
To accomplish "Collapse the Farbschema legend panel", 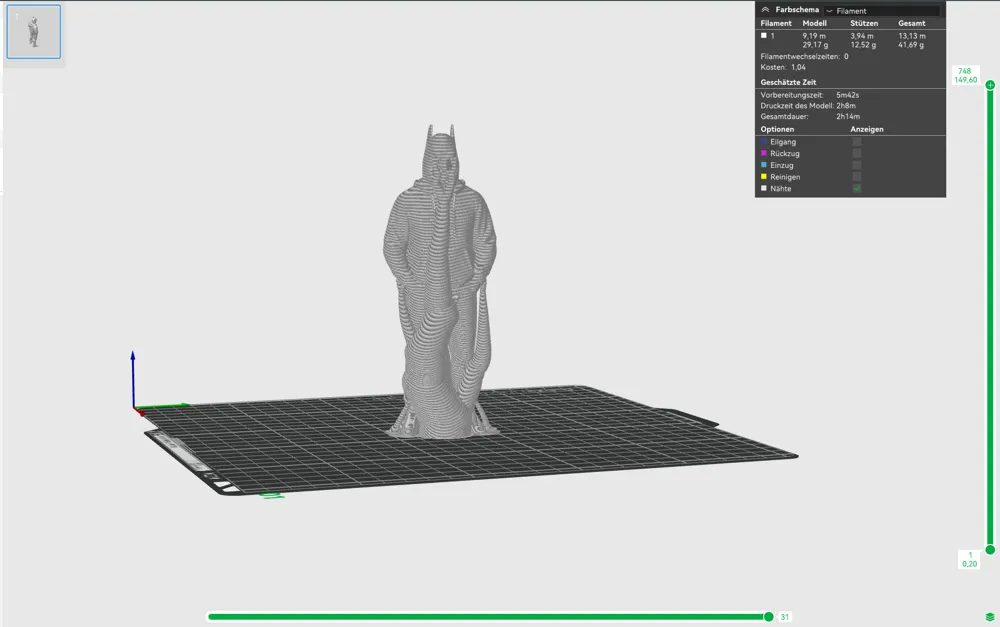I will pos(765,10).
